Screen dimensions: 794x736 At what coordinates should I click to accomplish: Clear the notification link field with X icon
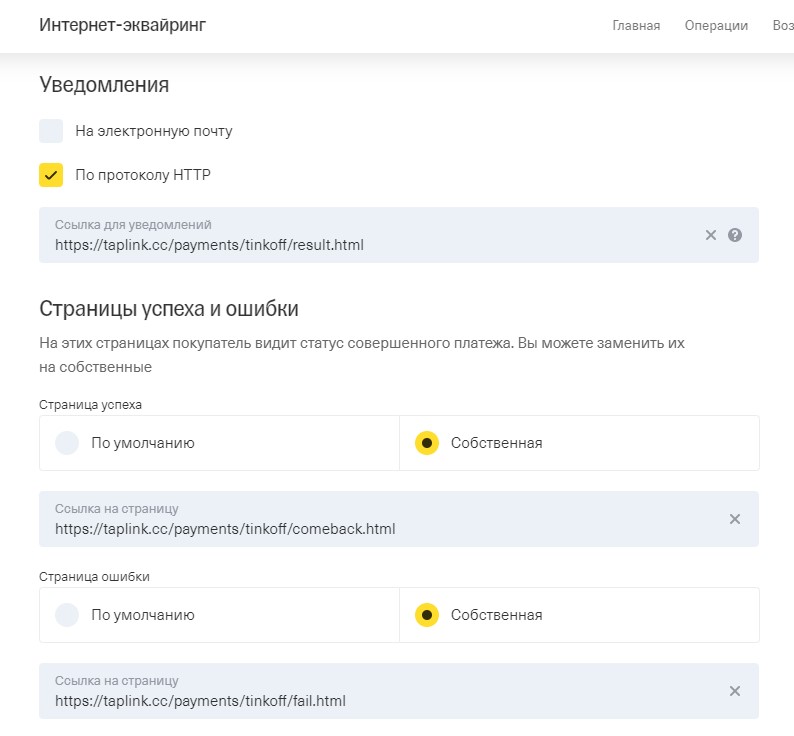click(711, 235)
